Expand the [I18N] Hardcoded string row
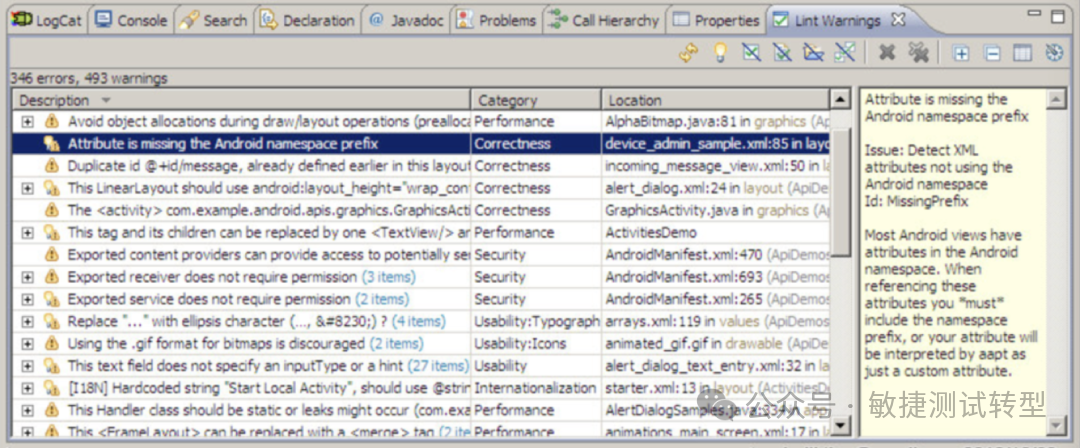This screenshot has height=448, width=1080. click(x=28, y=388)
